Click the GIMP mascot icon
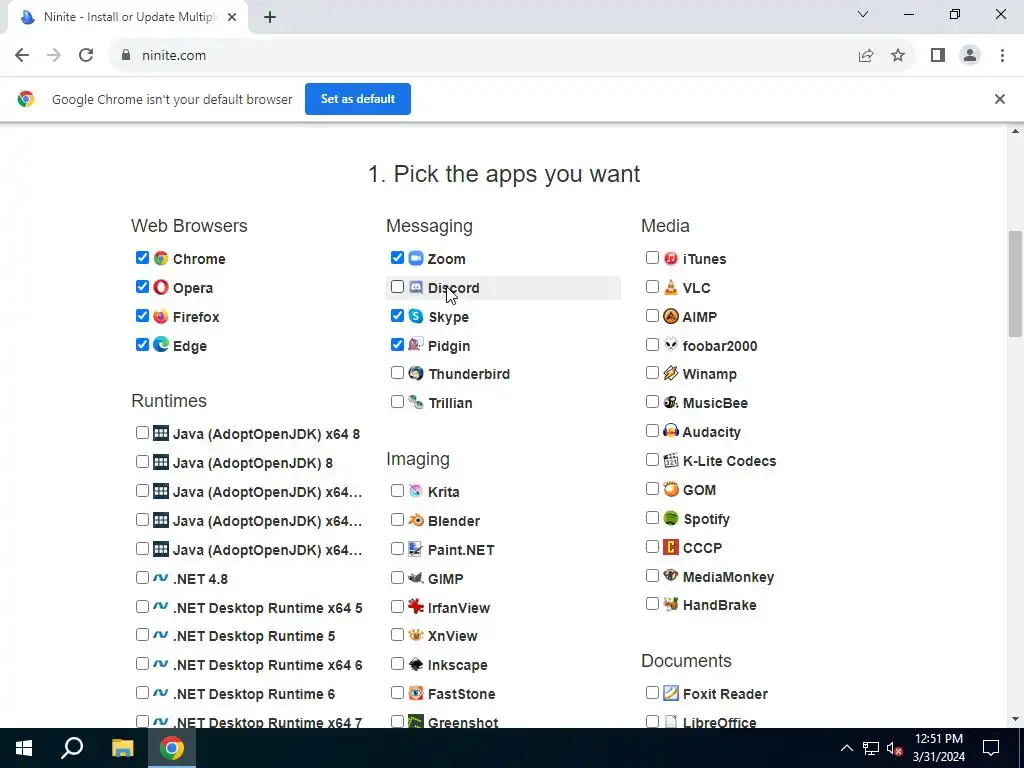Viewport: 1024px width, 768px height. pos(416,578)
